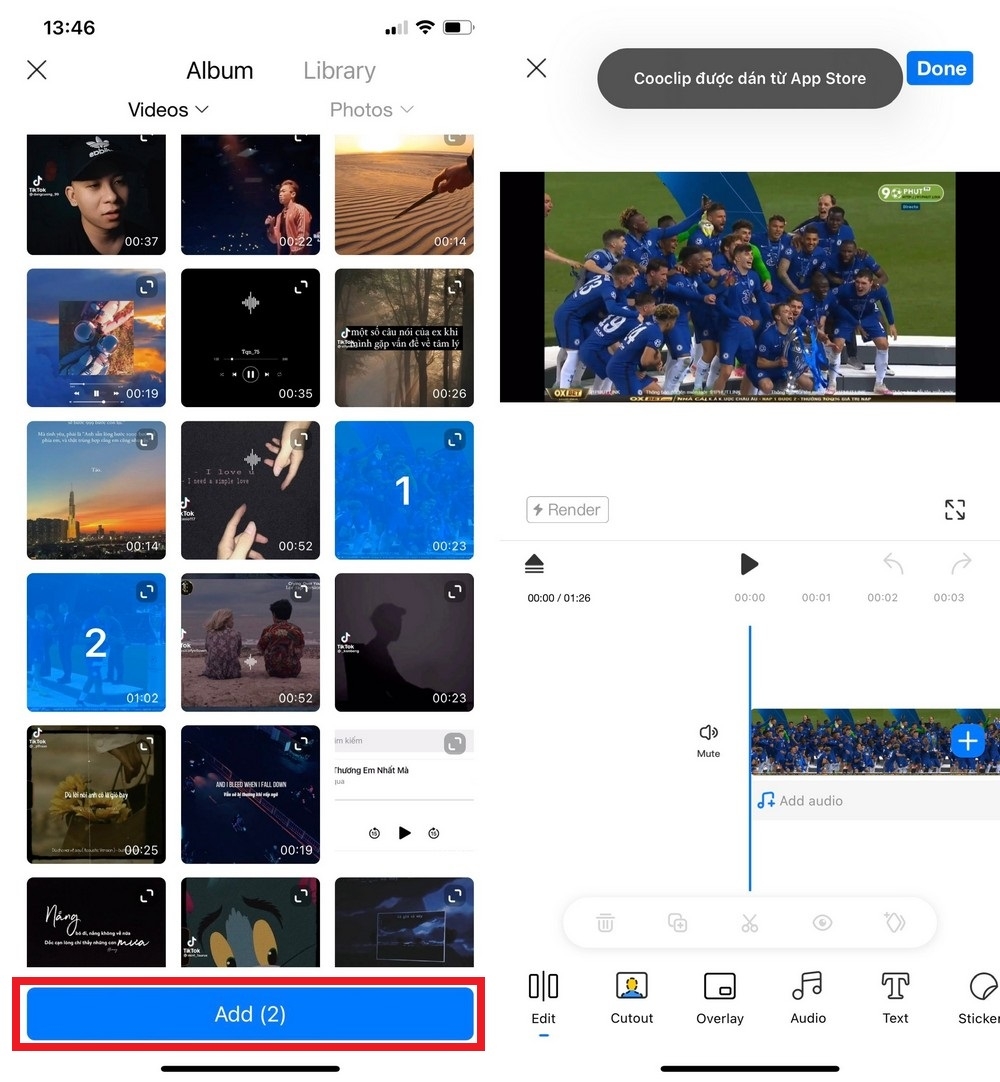Expand preview of the dark clouds video

pos(455,896)
